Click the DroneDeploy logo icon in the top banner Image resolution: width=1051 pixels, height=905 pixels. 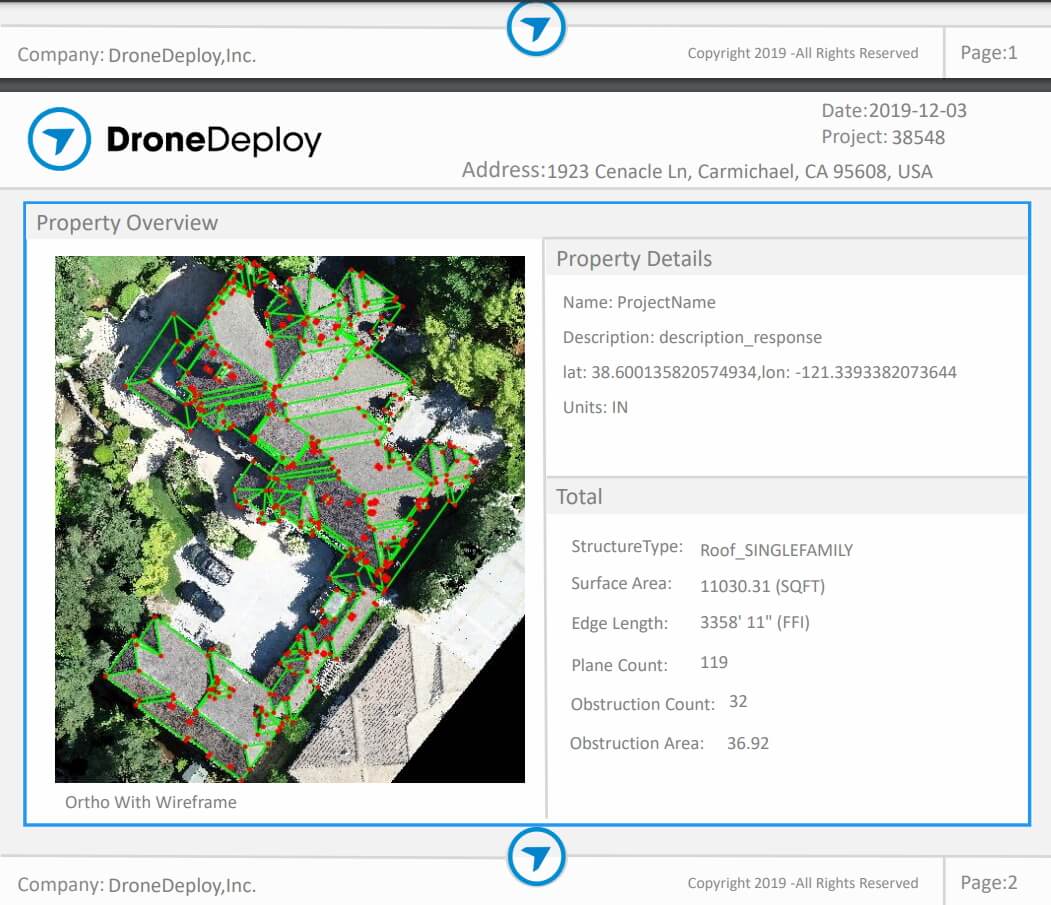click(536, 27)
